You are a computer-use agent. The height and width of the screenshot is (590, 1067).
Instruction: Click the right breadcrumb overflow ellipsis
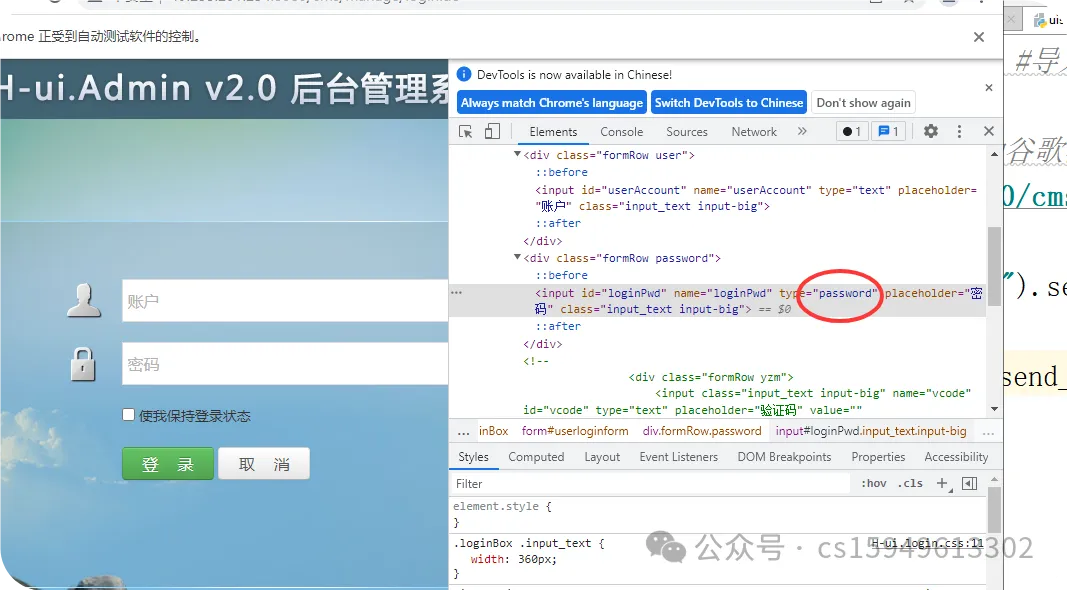click(x=989, y=431)
